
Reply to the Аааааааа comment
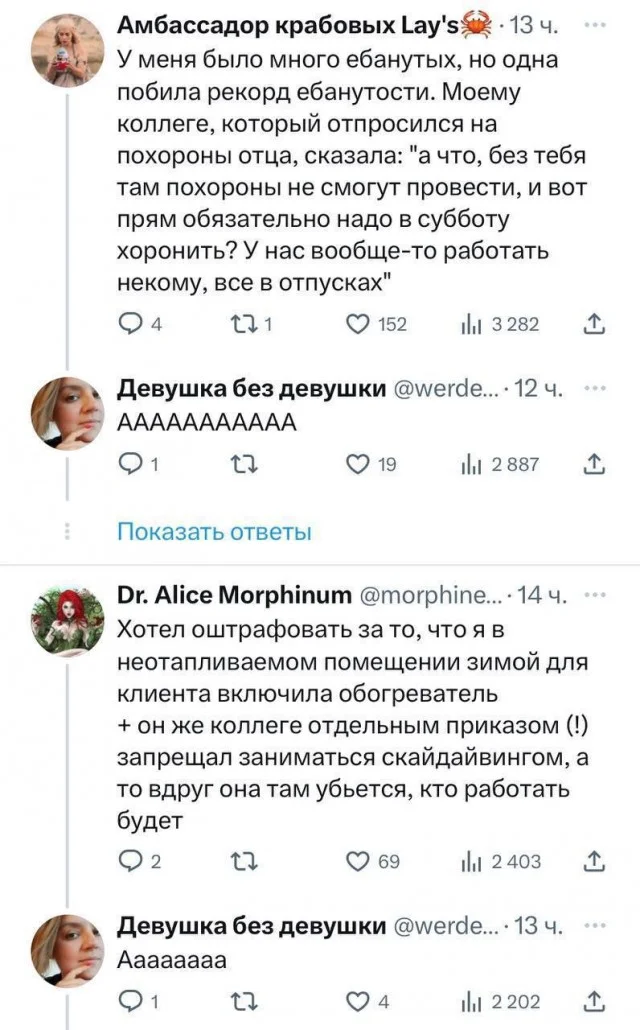pyautogui.click(x=129, y=1000)
